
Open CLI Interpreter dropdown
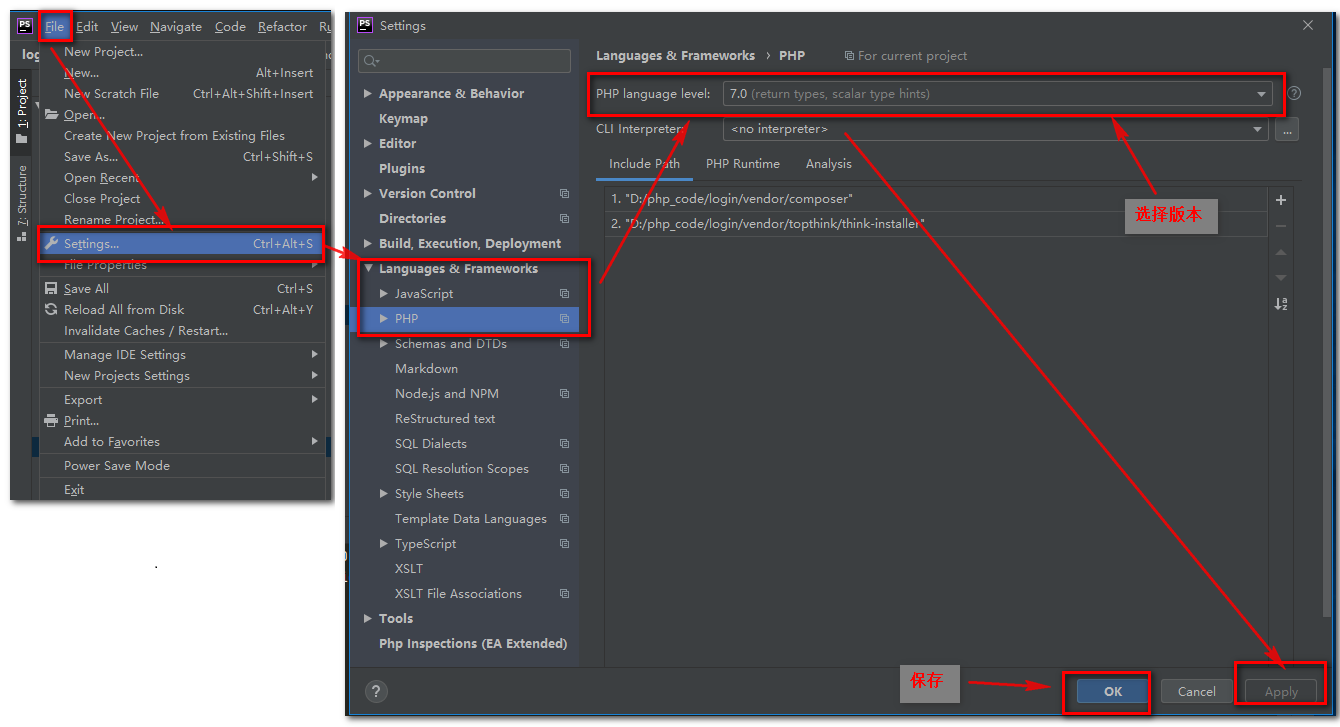995,129
